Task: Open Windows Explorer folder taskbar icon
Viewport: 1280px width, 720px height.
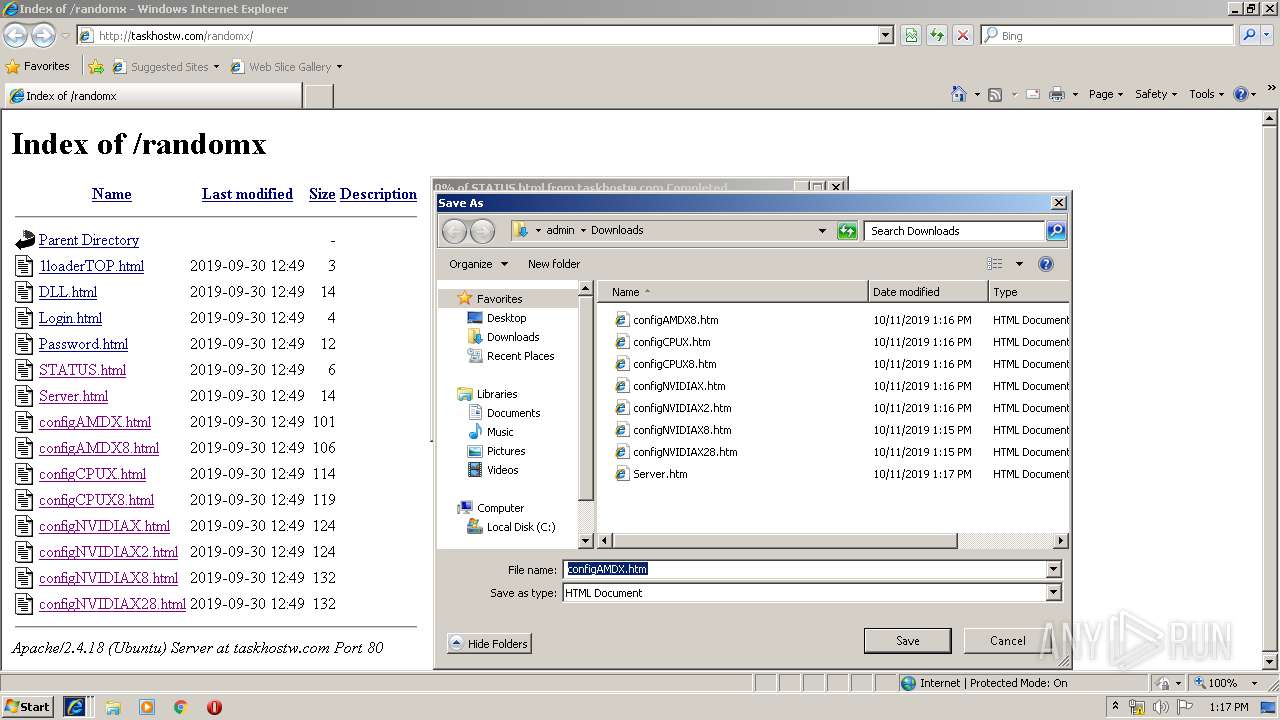Action: click(x=113, y=707)
